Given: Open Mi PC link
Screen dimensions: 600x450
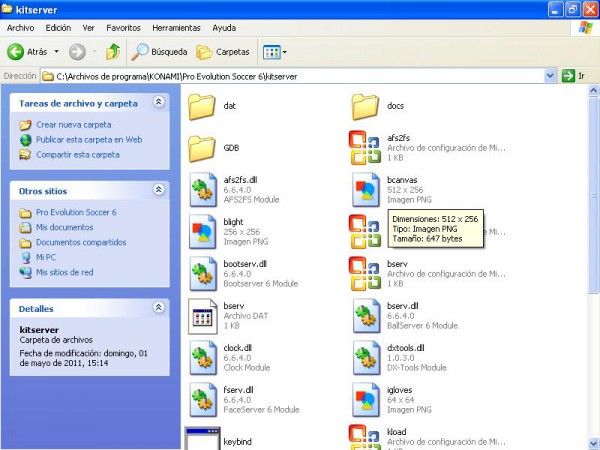Looking at the screenshot, I should pos(46,257).
